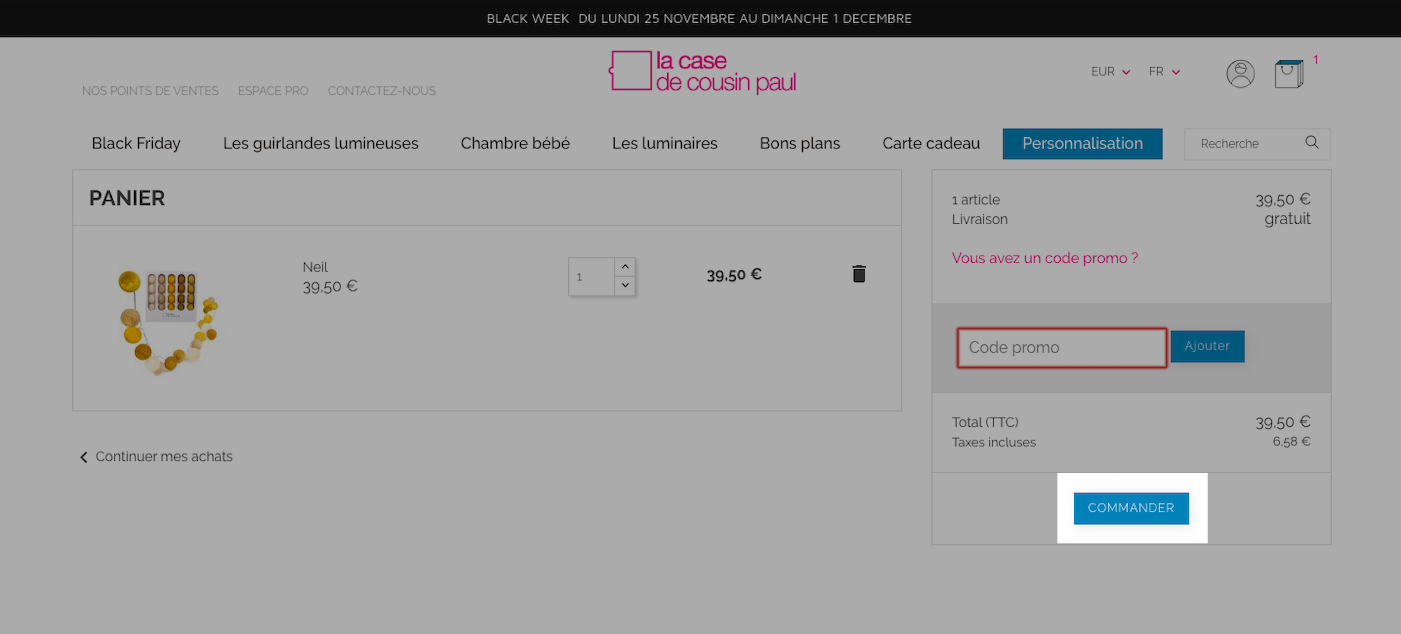Click Continuer mes achats link
The width and height of the screenshot is (1401, 634).
(156, 457)
